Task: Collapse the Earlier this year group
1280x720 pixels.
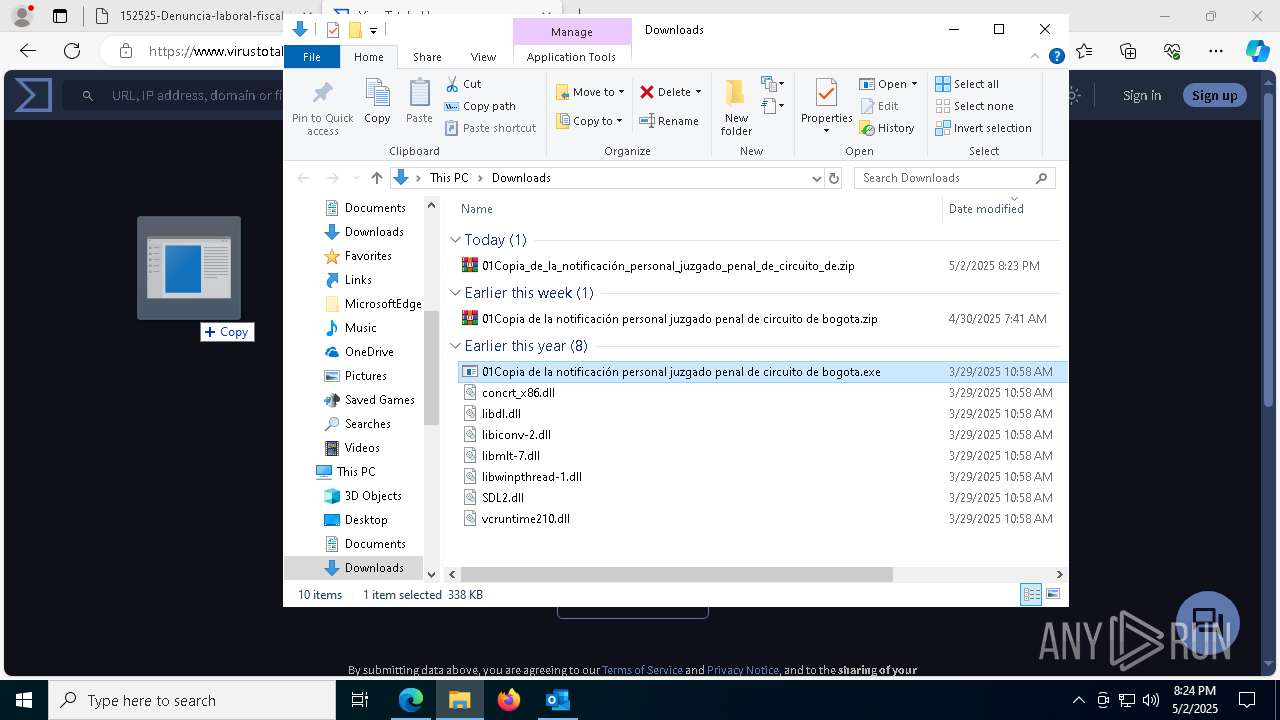Action: 455,346
